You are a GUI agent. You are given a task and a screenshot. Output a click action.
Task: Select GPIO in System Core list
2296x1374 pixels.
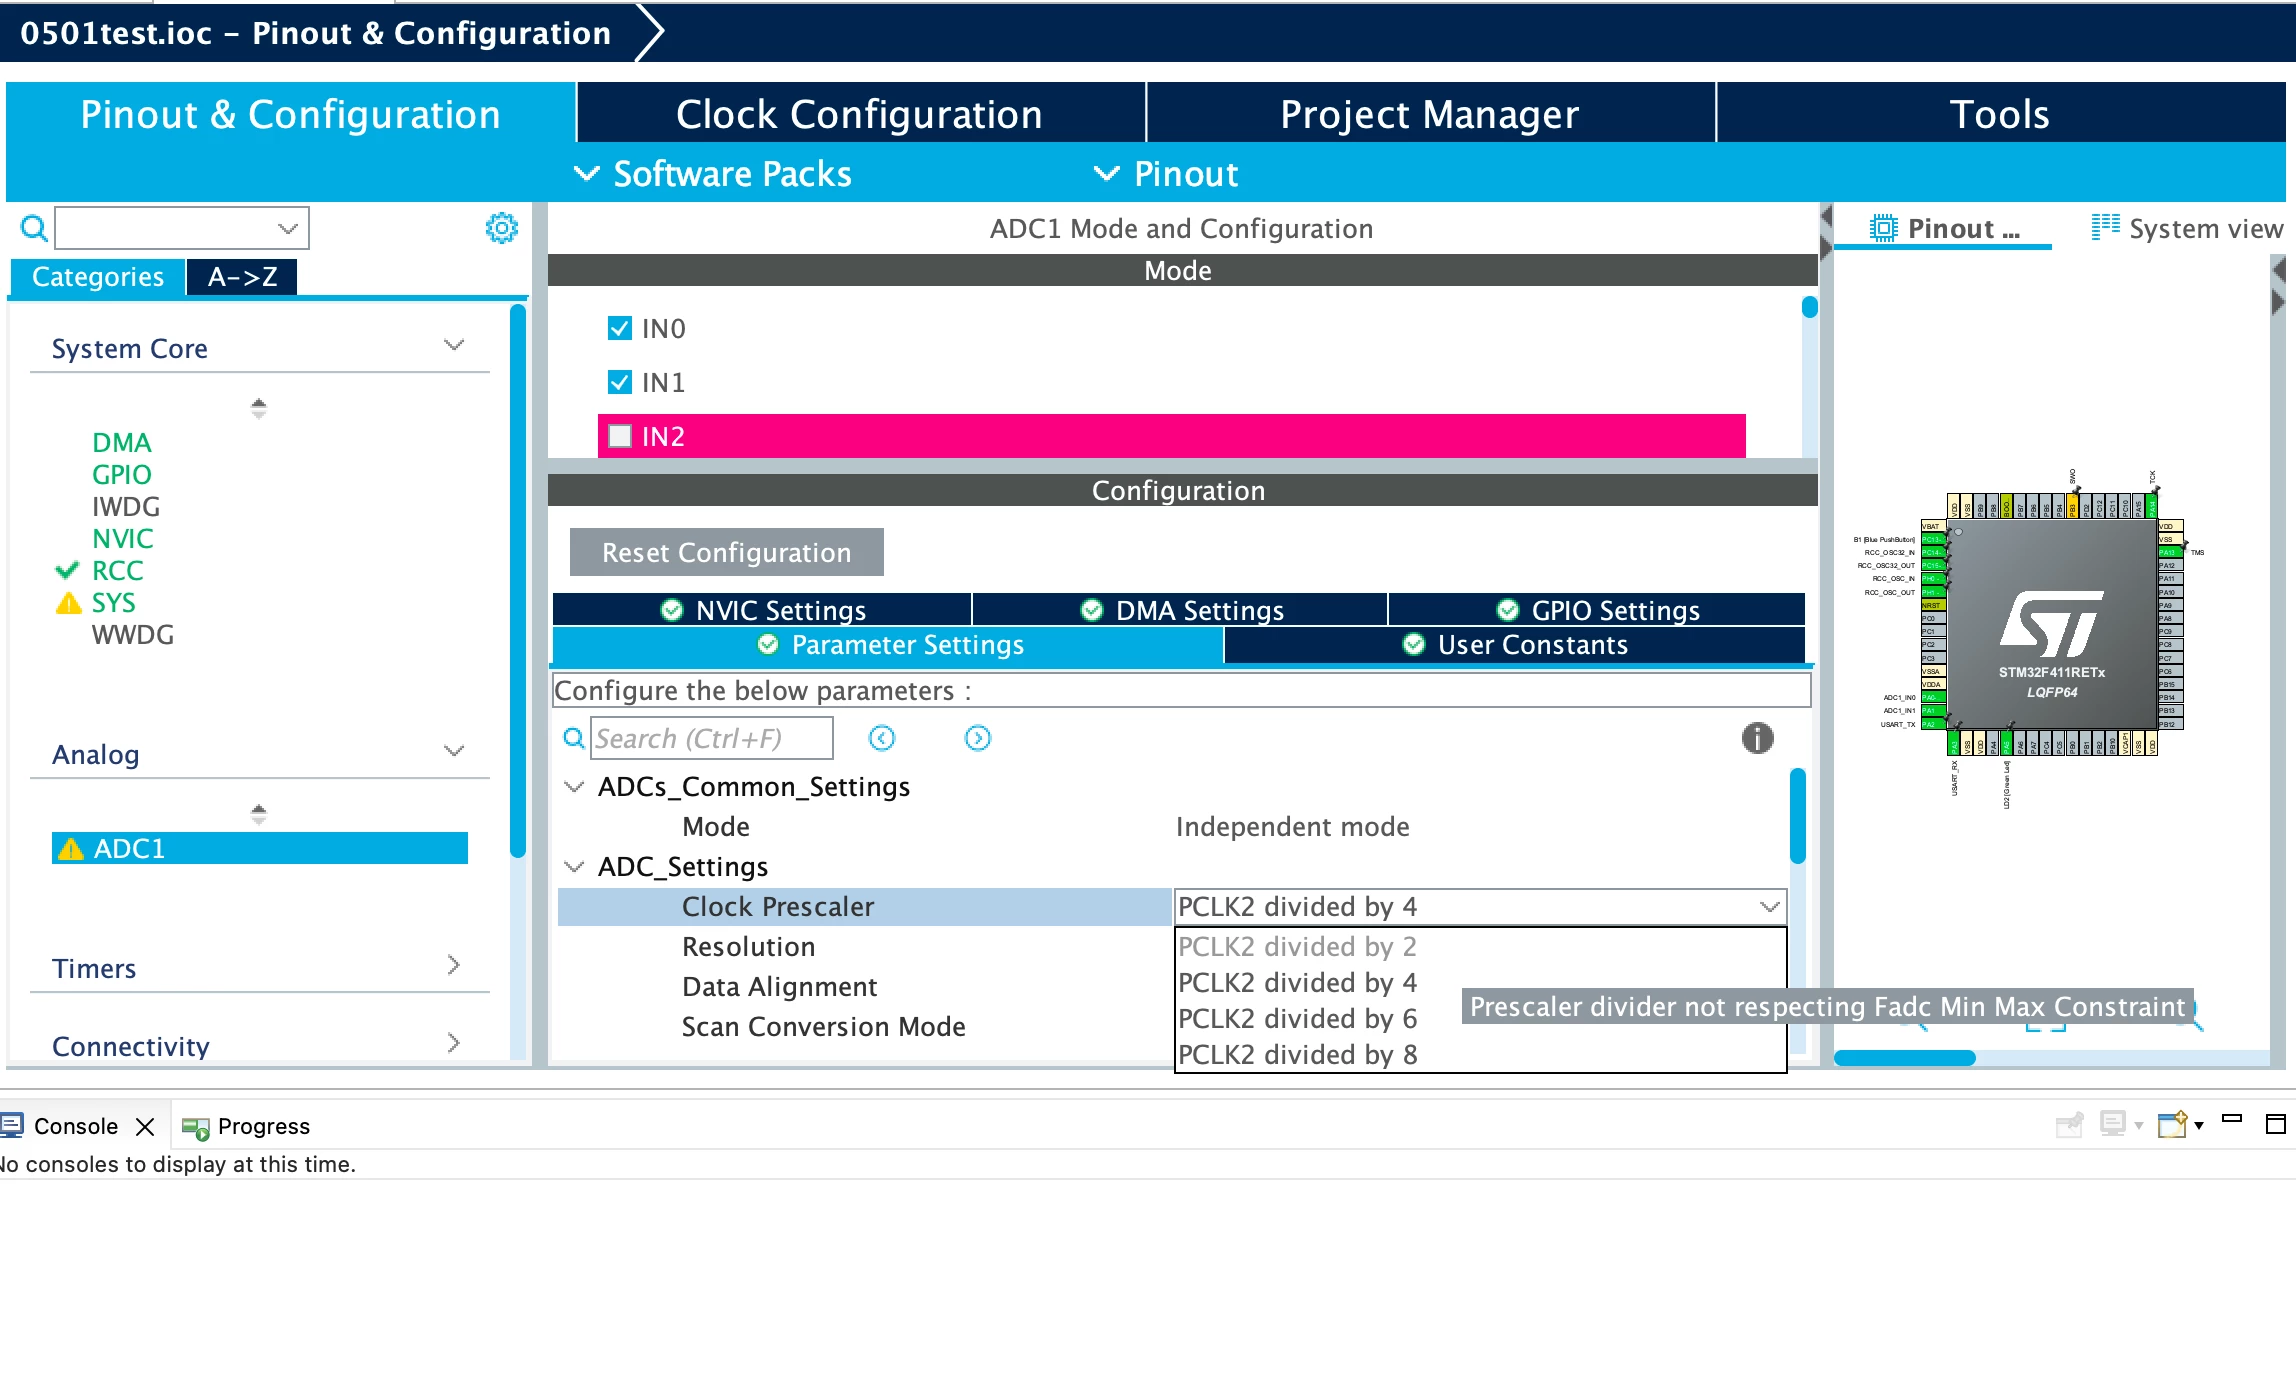[x=122, y=475]
